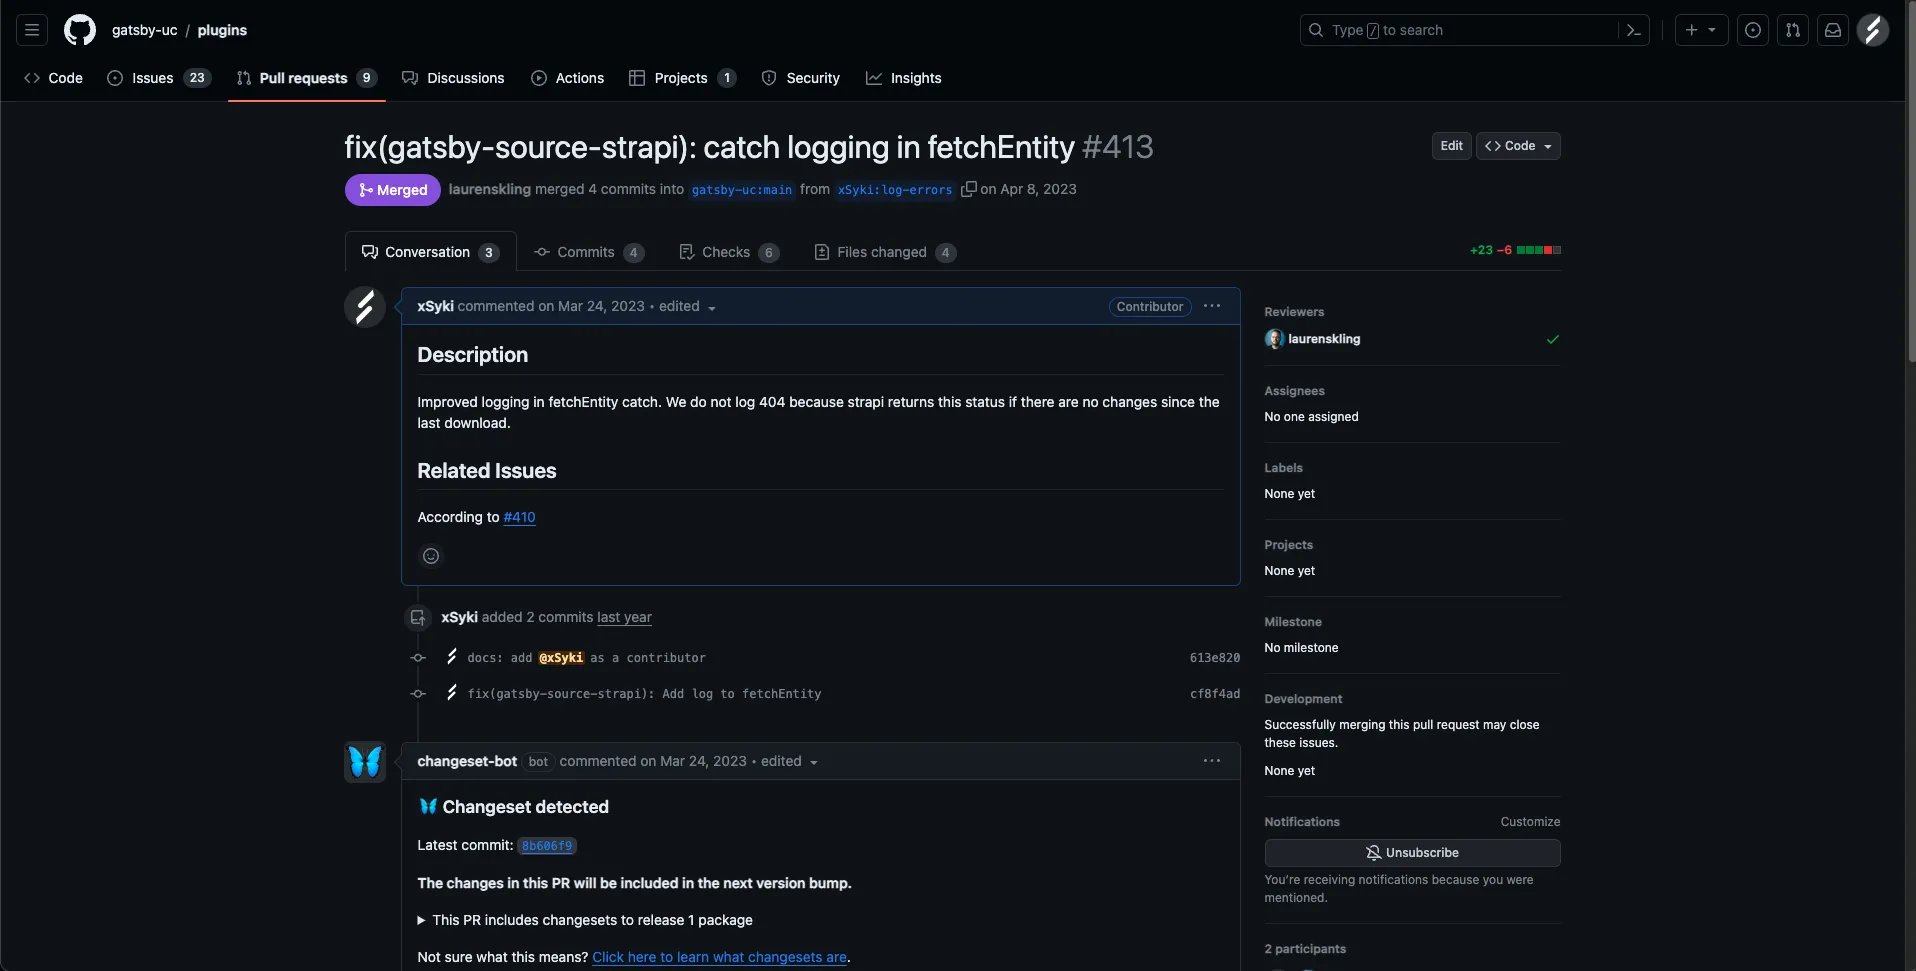Viewport: 1916px width, 971px height.
Task: Expand the edited history on xSyki's comment
Action: (x=687, y=307)
